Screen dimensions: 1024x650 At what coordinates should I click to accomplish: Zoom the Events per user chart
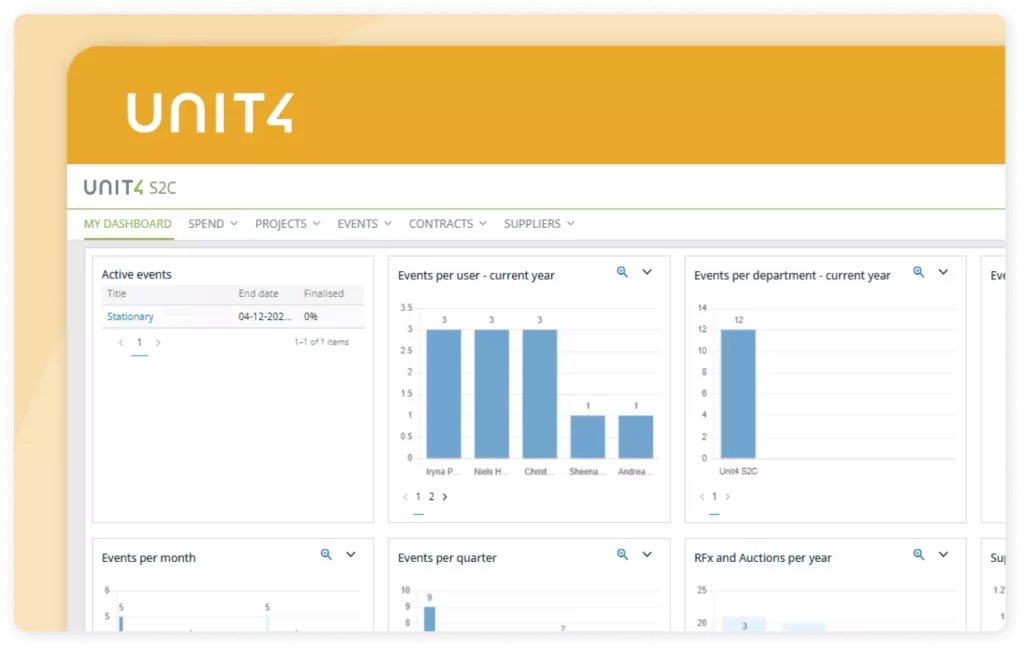point(622,272)
